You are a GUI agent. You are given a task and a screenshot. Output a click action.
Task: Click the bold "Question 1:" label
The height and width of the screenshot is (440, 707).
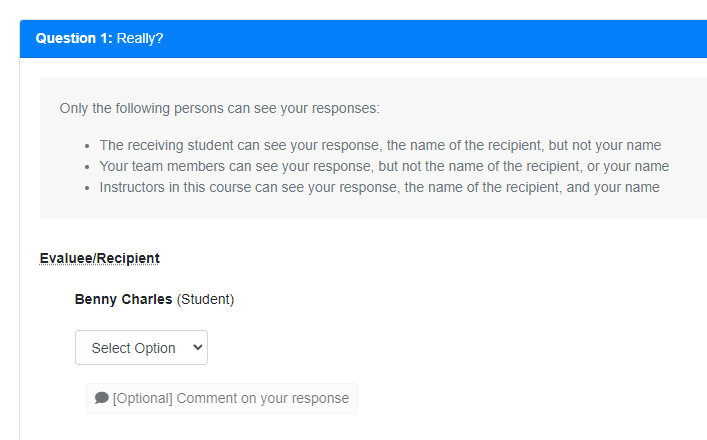coord(74,38)
